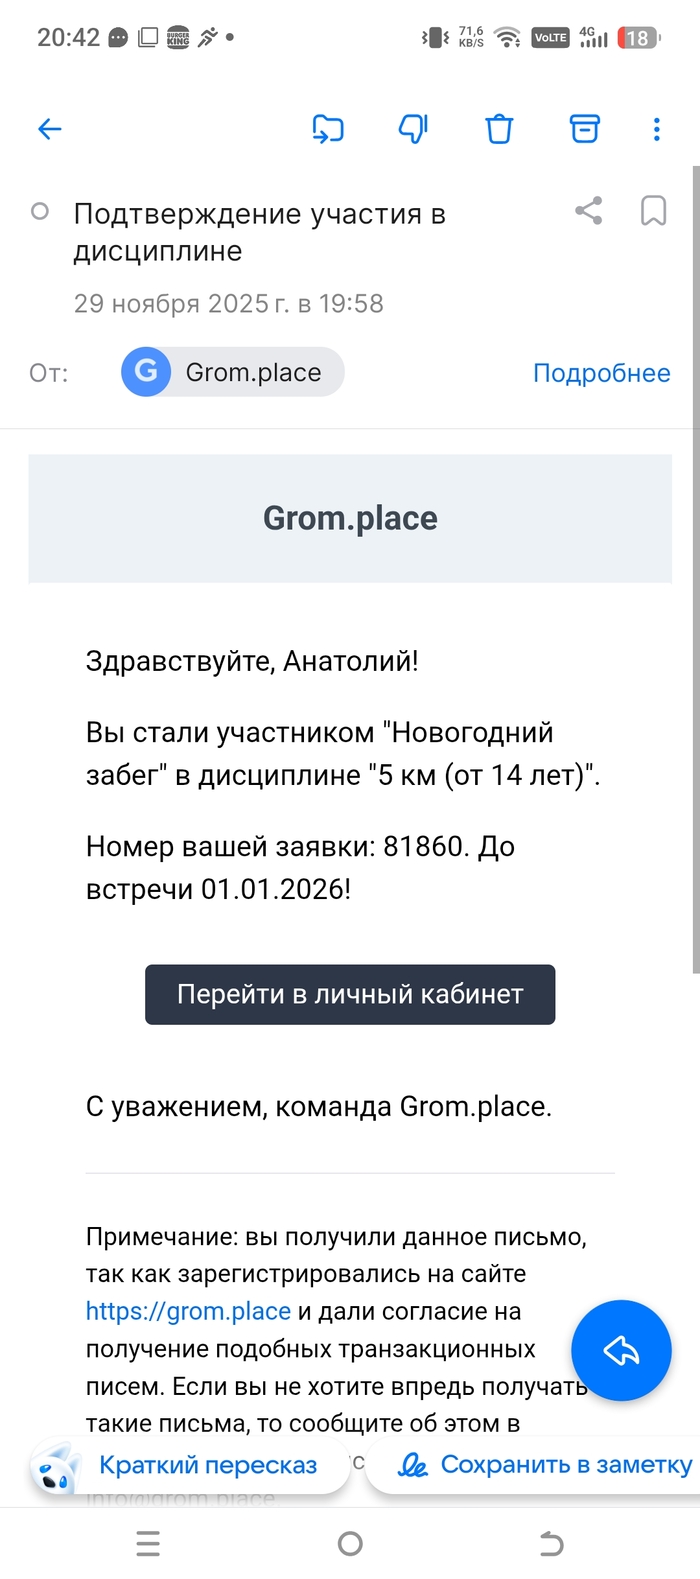
Task: Toggle the bookmark flag on email
Action: (x=653, y=211)
